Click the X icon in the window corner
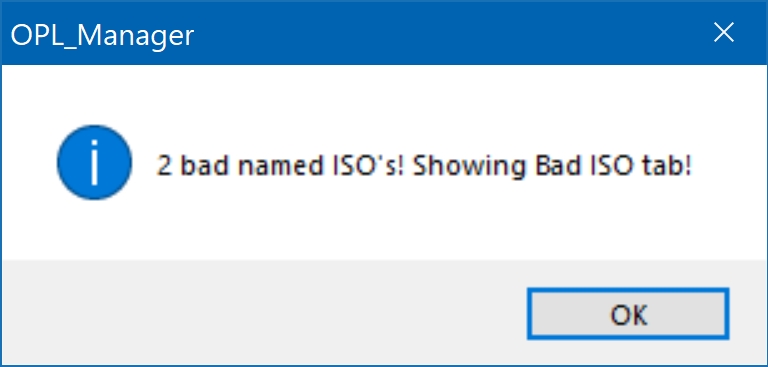The image size is (768, 367). [x=723, y=33]
